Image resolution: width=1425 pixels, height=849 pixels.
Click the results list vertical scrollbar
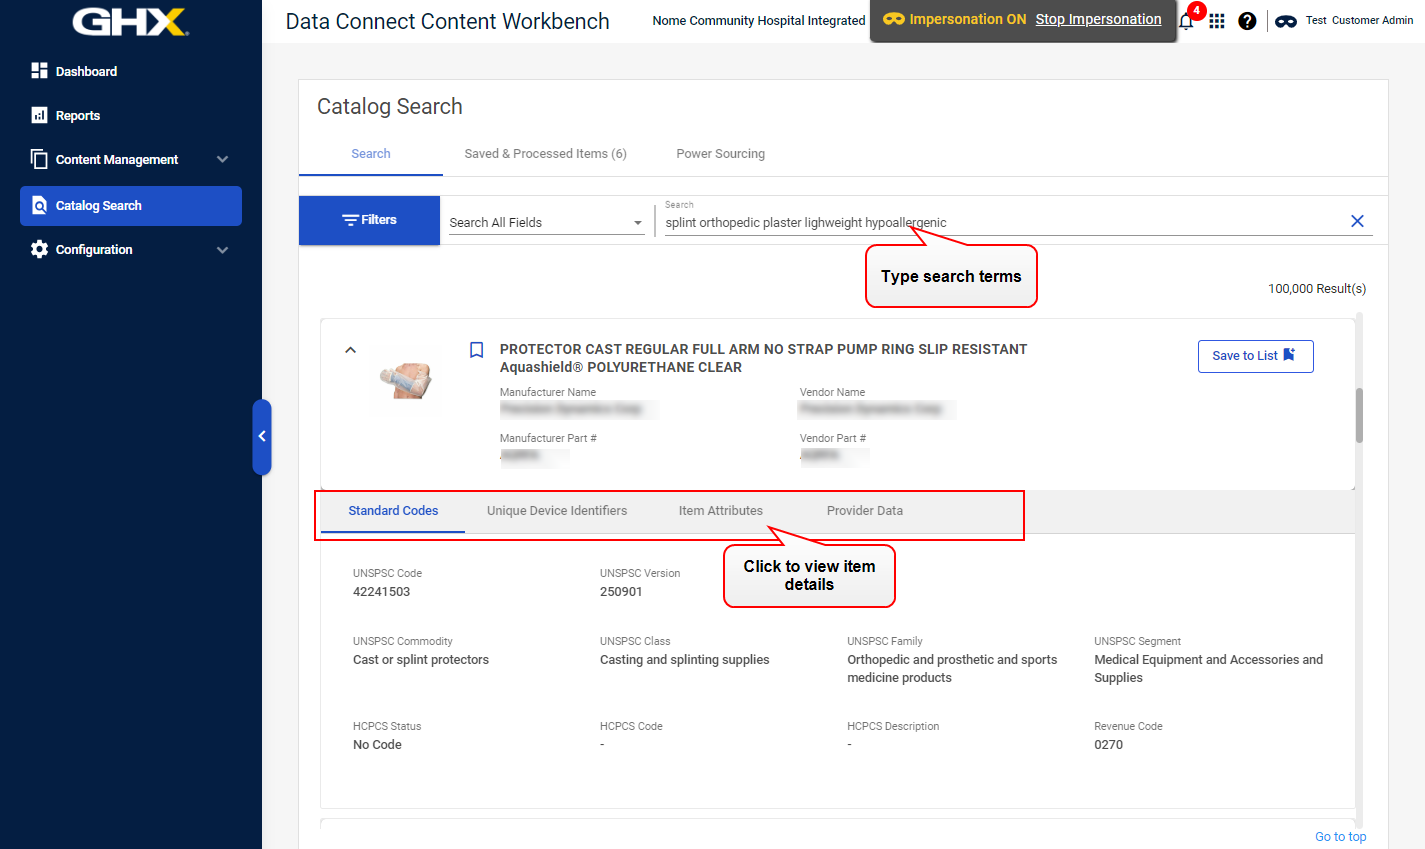point(1359,415)
